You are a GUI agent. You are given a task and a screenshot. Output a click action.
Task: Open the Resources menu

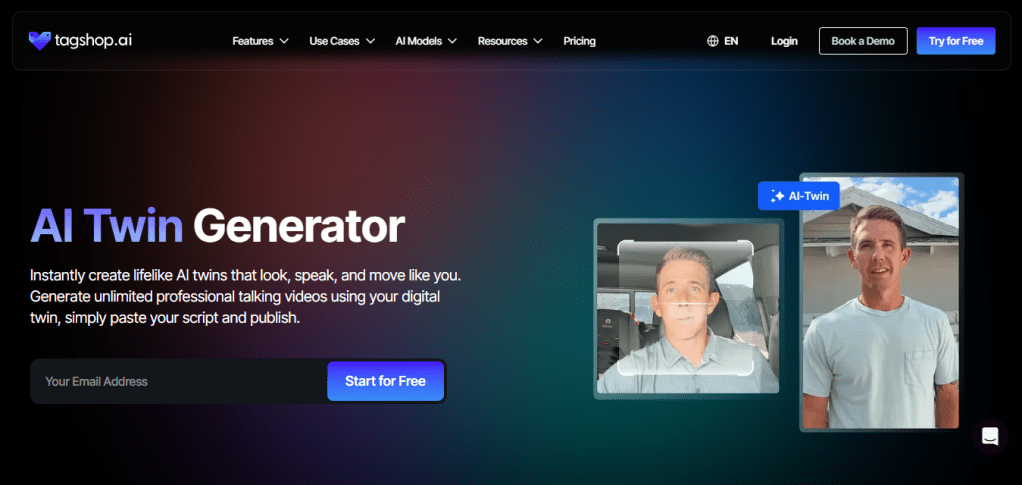tap(510, 41)
